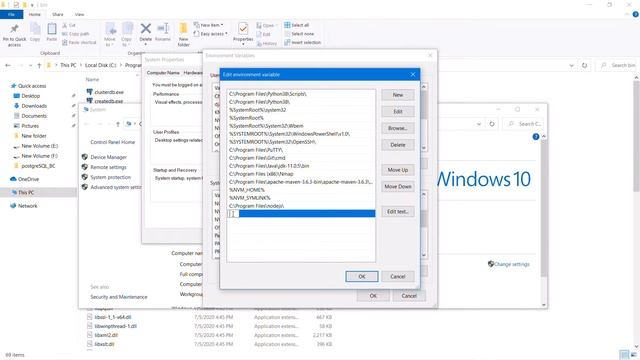The height and width of the screenshot is (360, 640).
Task: Click Invert selection in ribbon
Action: pos(302,42)
